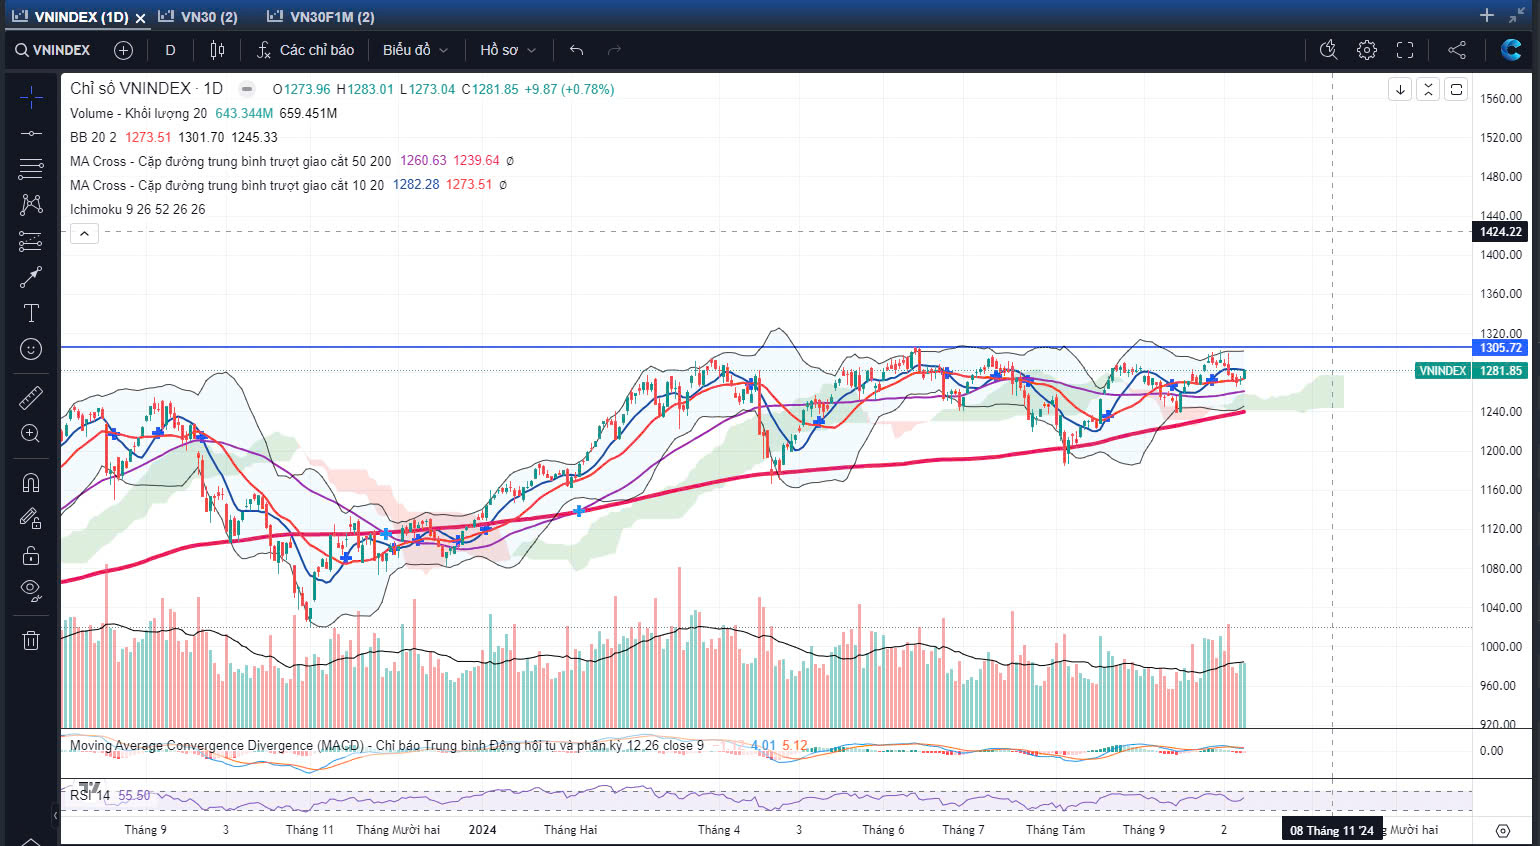
Task: Toggle lock all drawing tools
Action: click(31, 555)
